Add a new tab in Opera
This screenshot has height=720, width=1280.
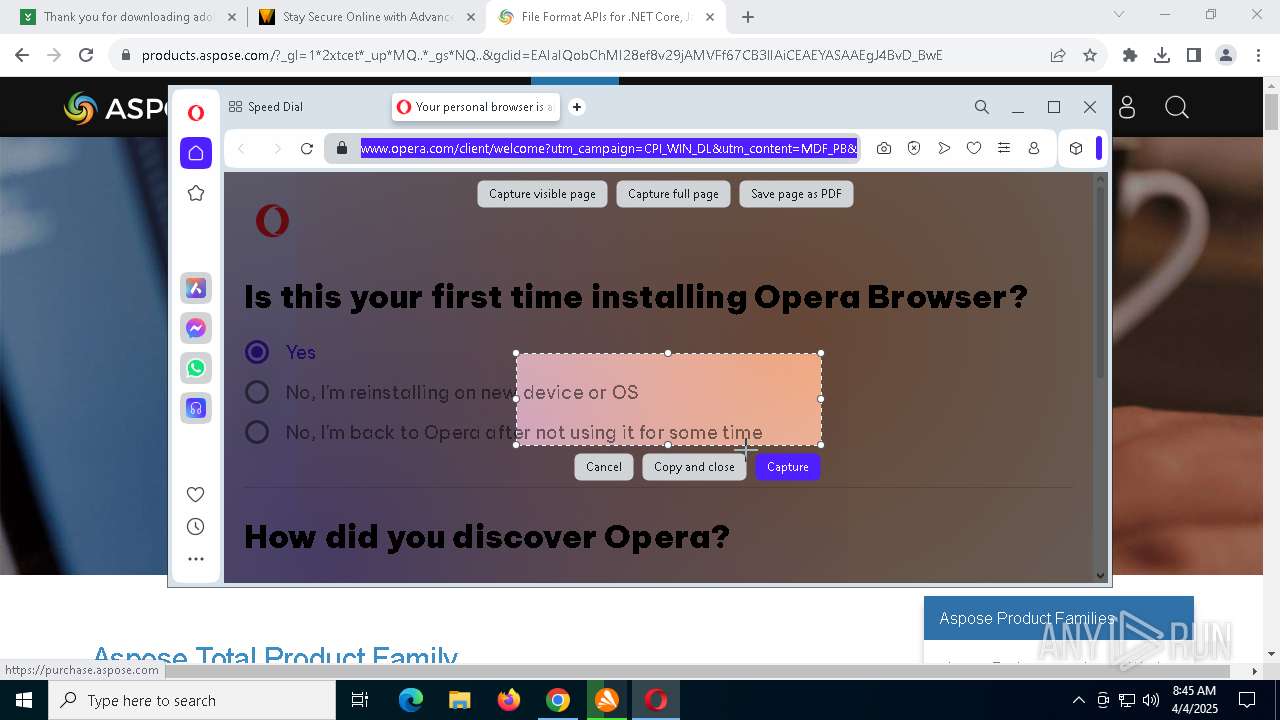click(577, 107)
